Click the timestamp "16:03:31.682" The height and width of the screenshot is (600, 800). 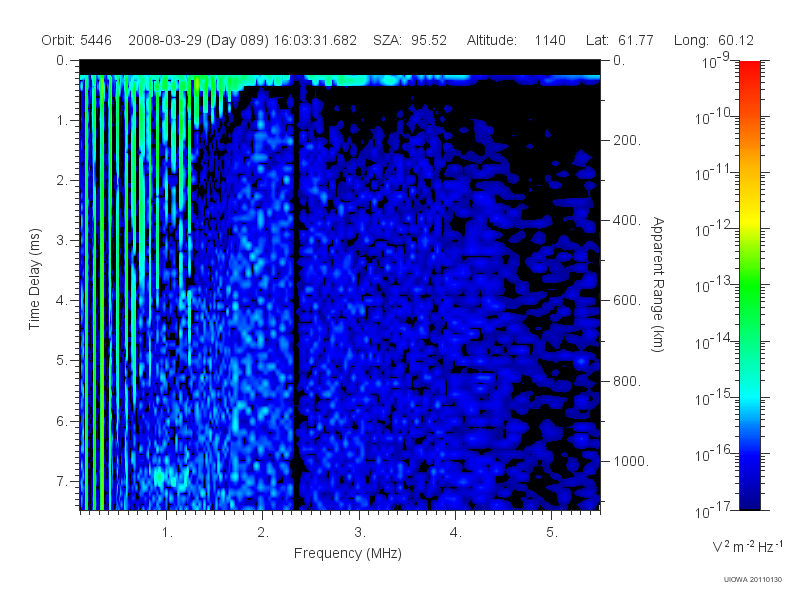[x=315, y=40]
